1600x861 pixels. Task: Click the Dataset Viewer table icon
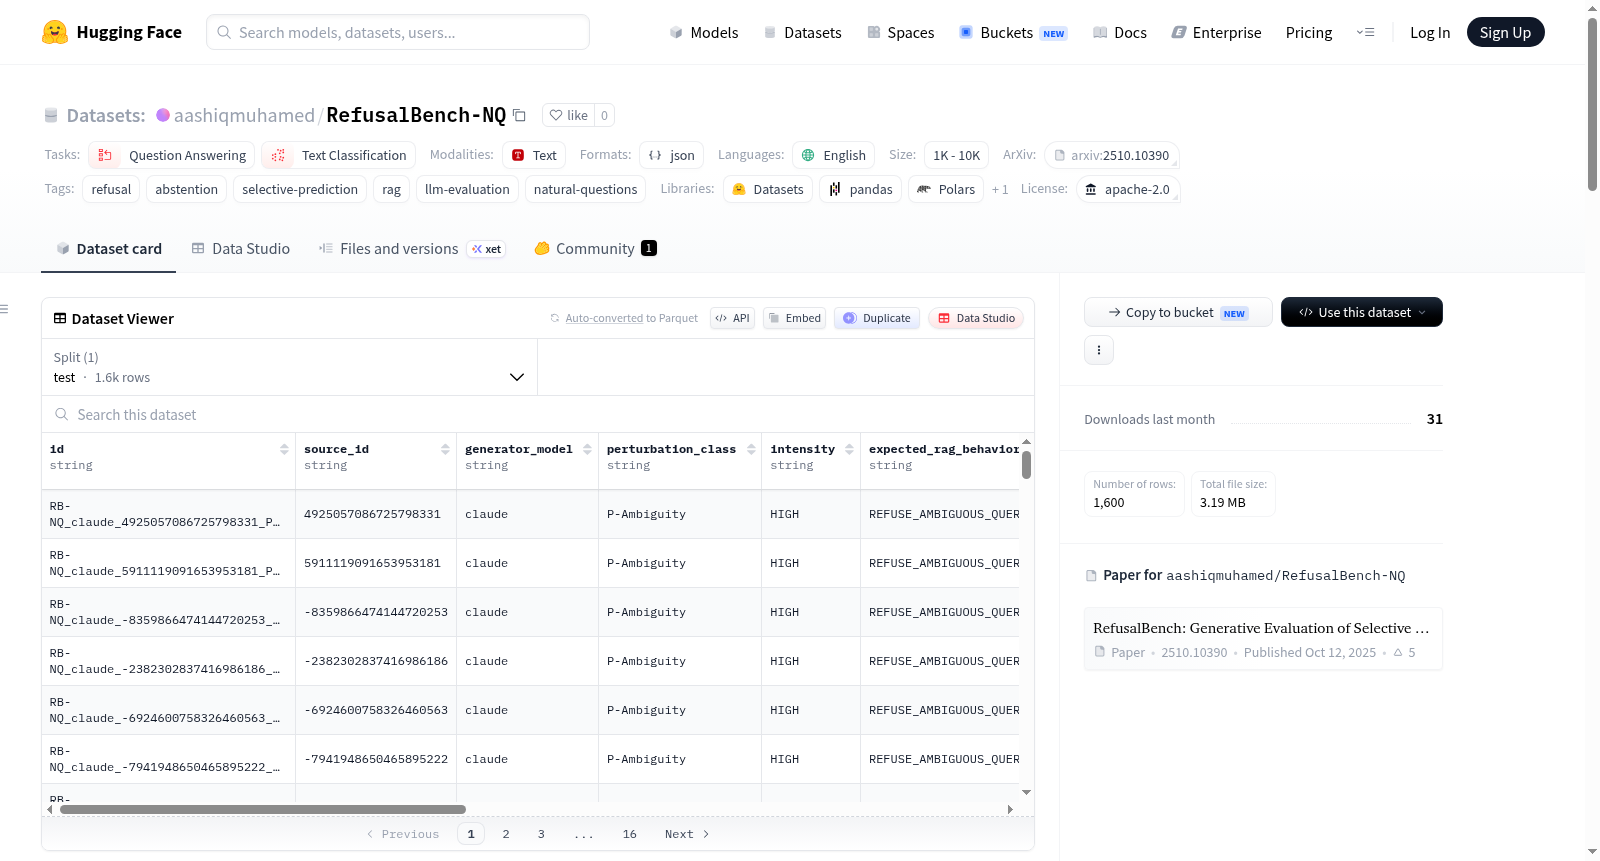[x=60, y=318]
